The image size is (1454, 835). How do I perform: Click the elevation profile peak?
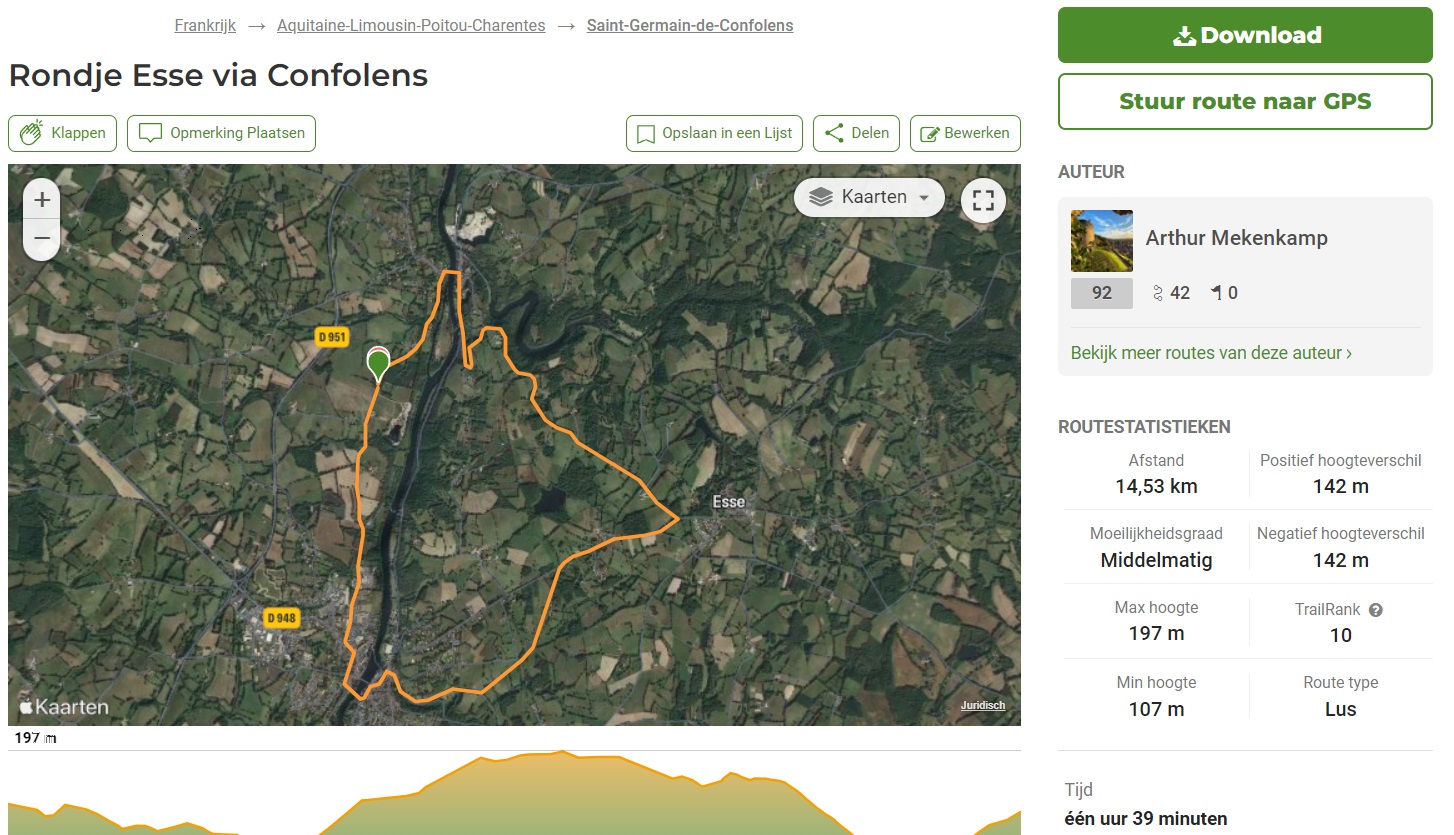(x=563, y=753)
